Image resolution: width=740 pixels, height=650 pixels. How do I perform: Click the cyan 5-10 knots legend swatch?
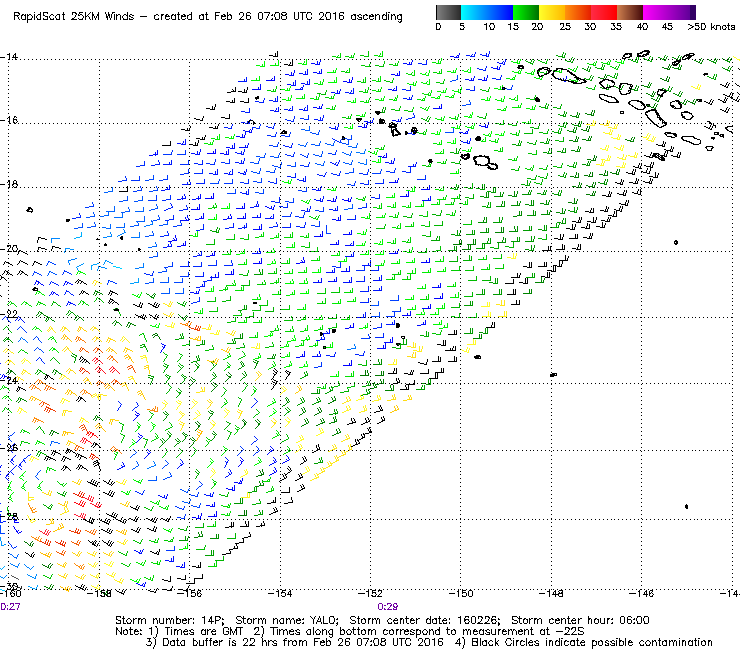click(x=474, y=12)
